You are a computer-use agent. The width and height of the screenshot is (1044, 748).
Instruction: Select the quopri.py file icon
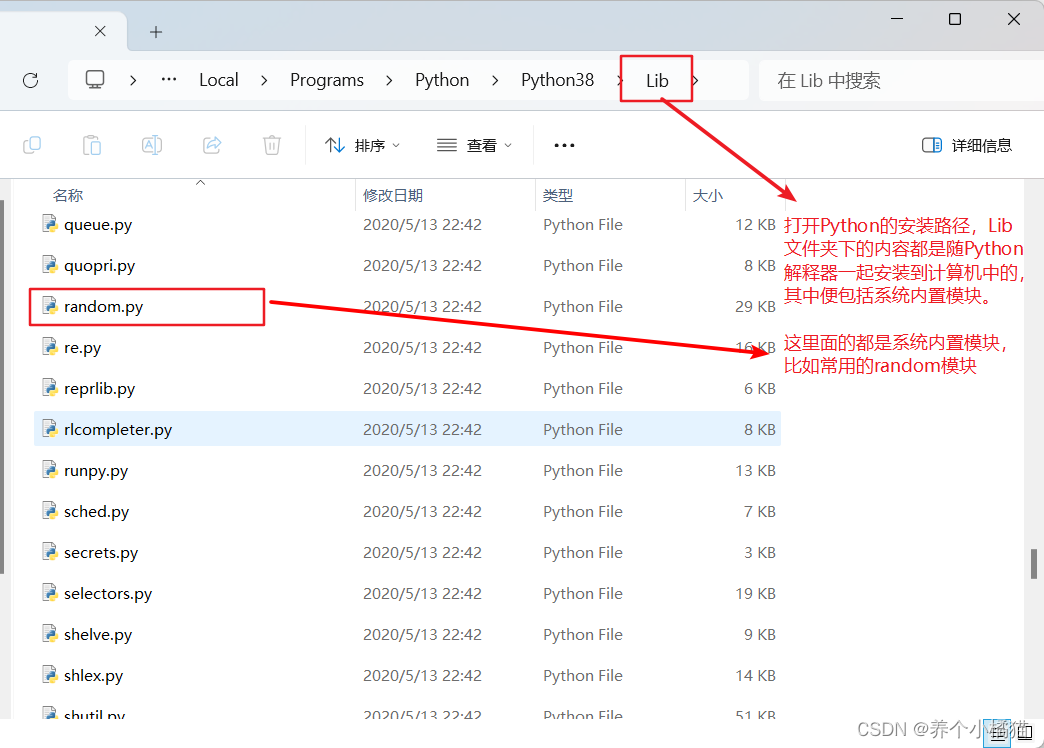tap(50, 265)
